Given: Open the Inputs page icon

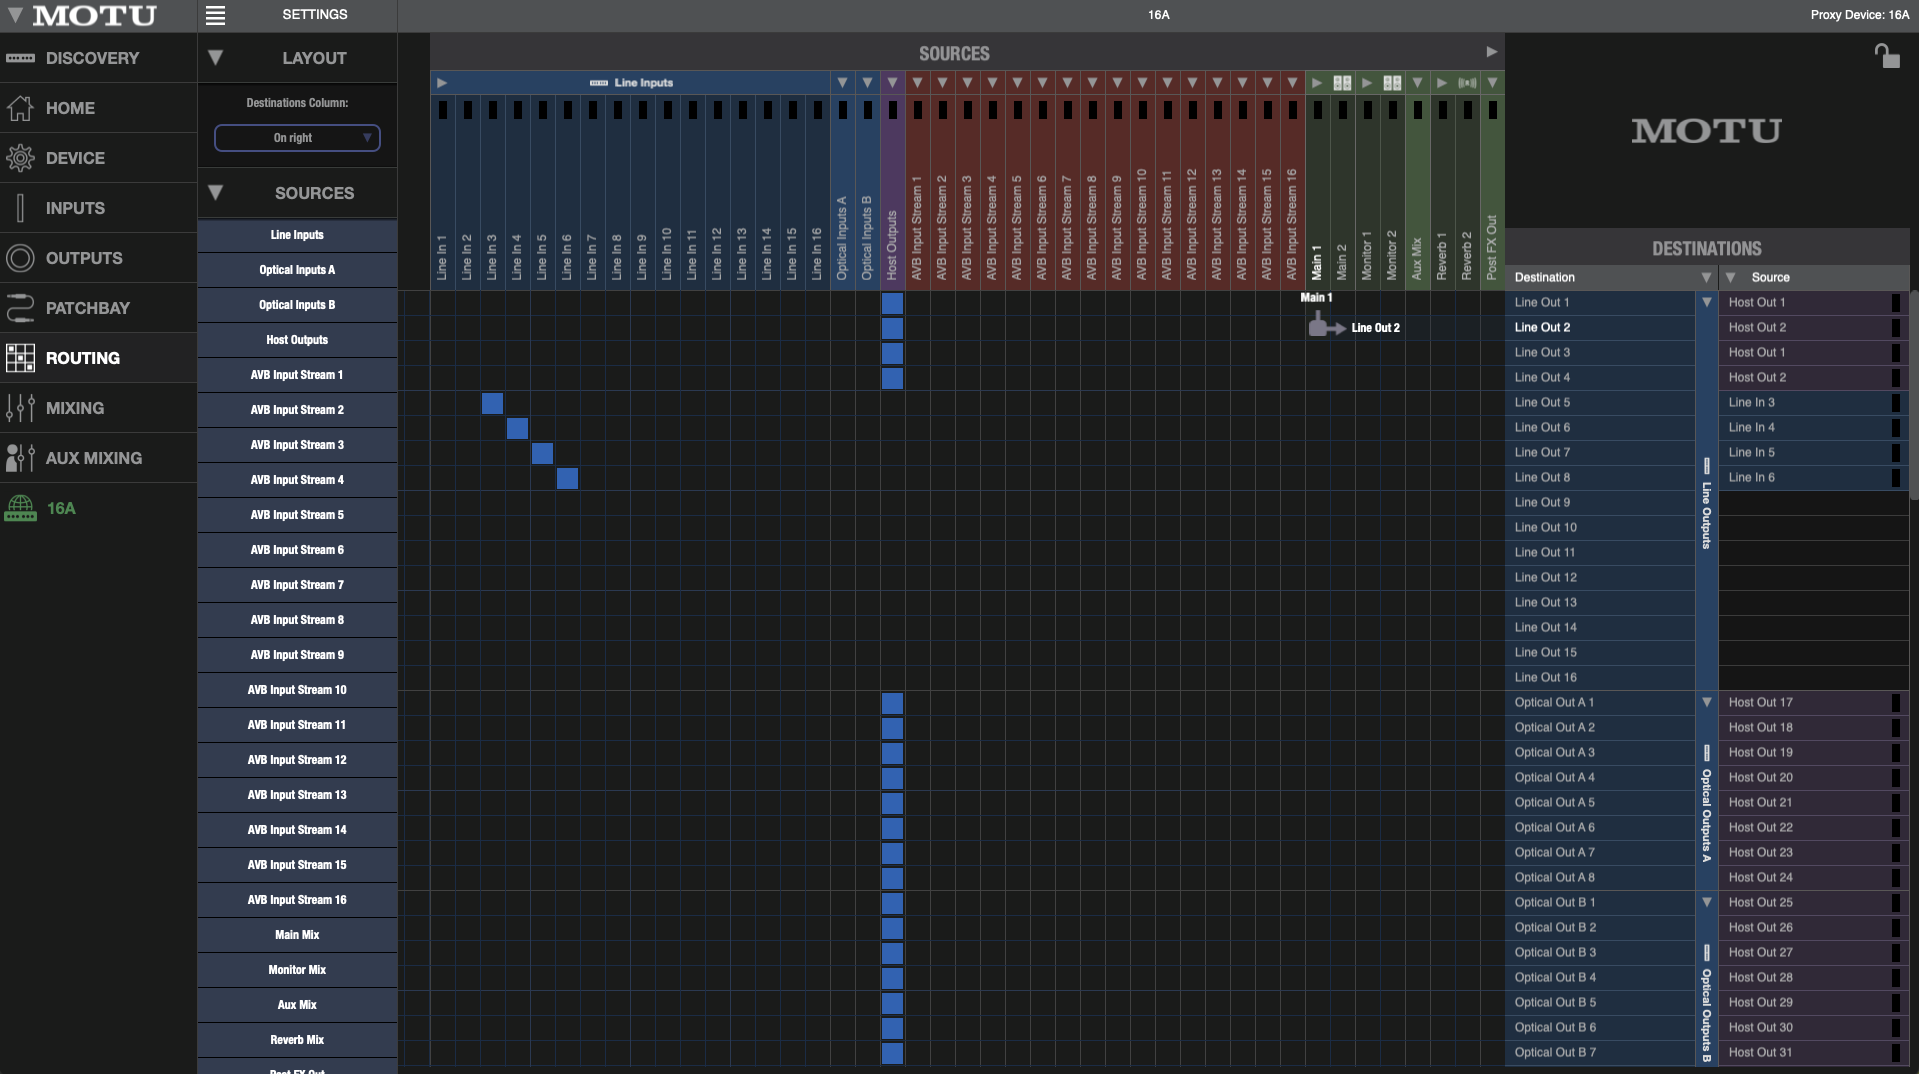Looking at the screenshot, I should tap(20, 208).
